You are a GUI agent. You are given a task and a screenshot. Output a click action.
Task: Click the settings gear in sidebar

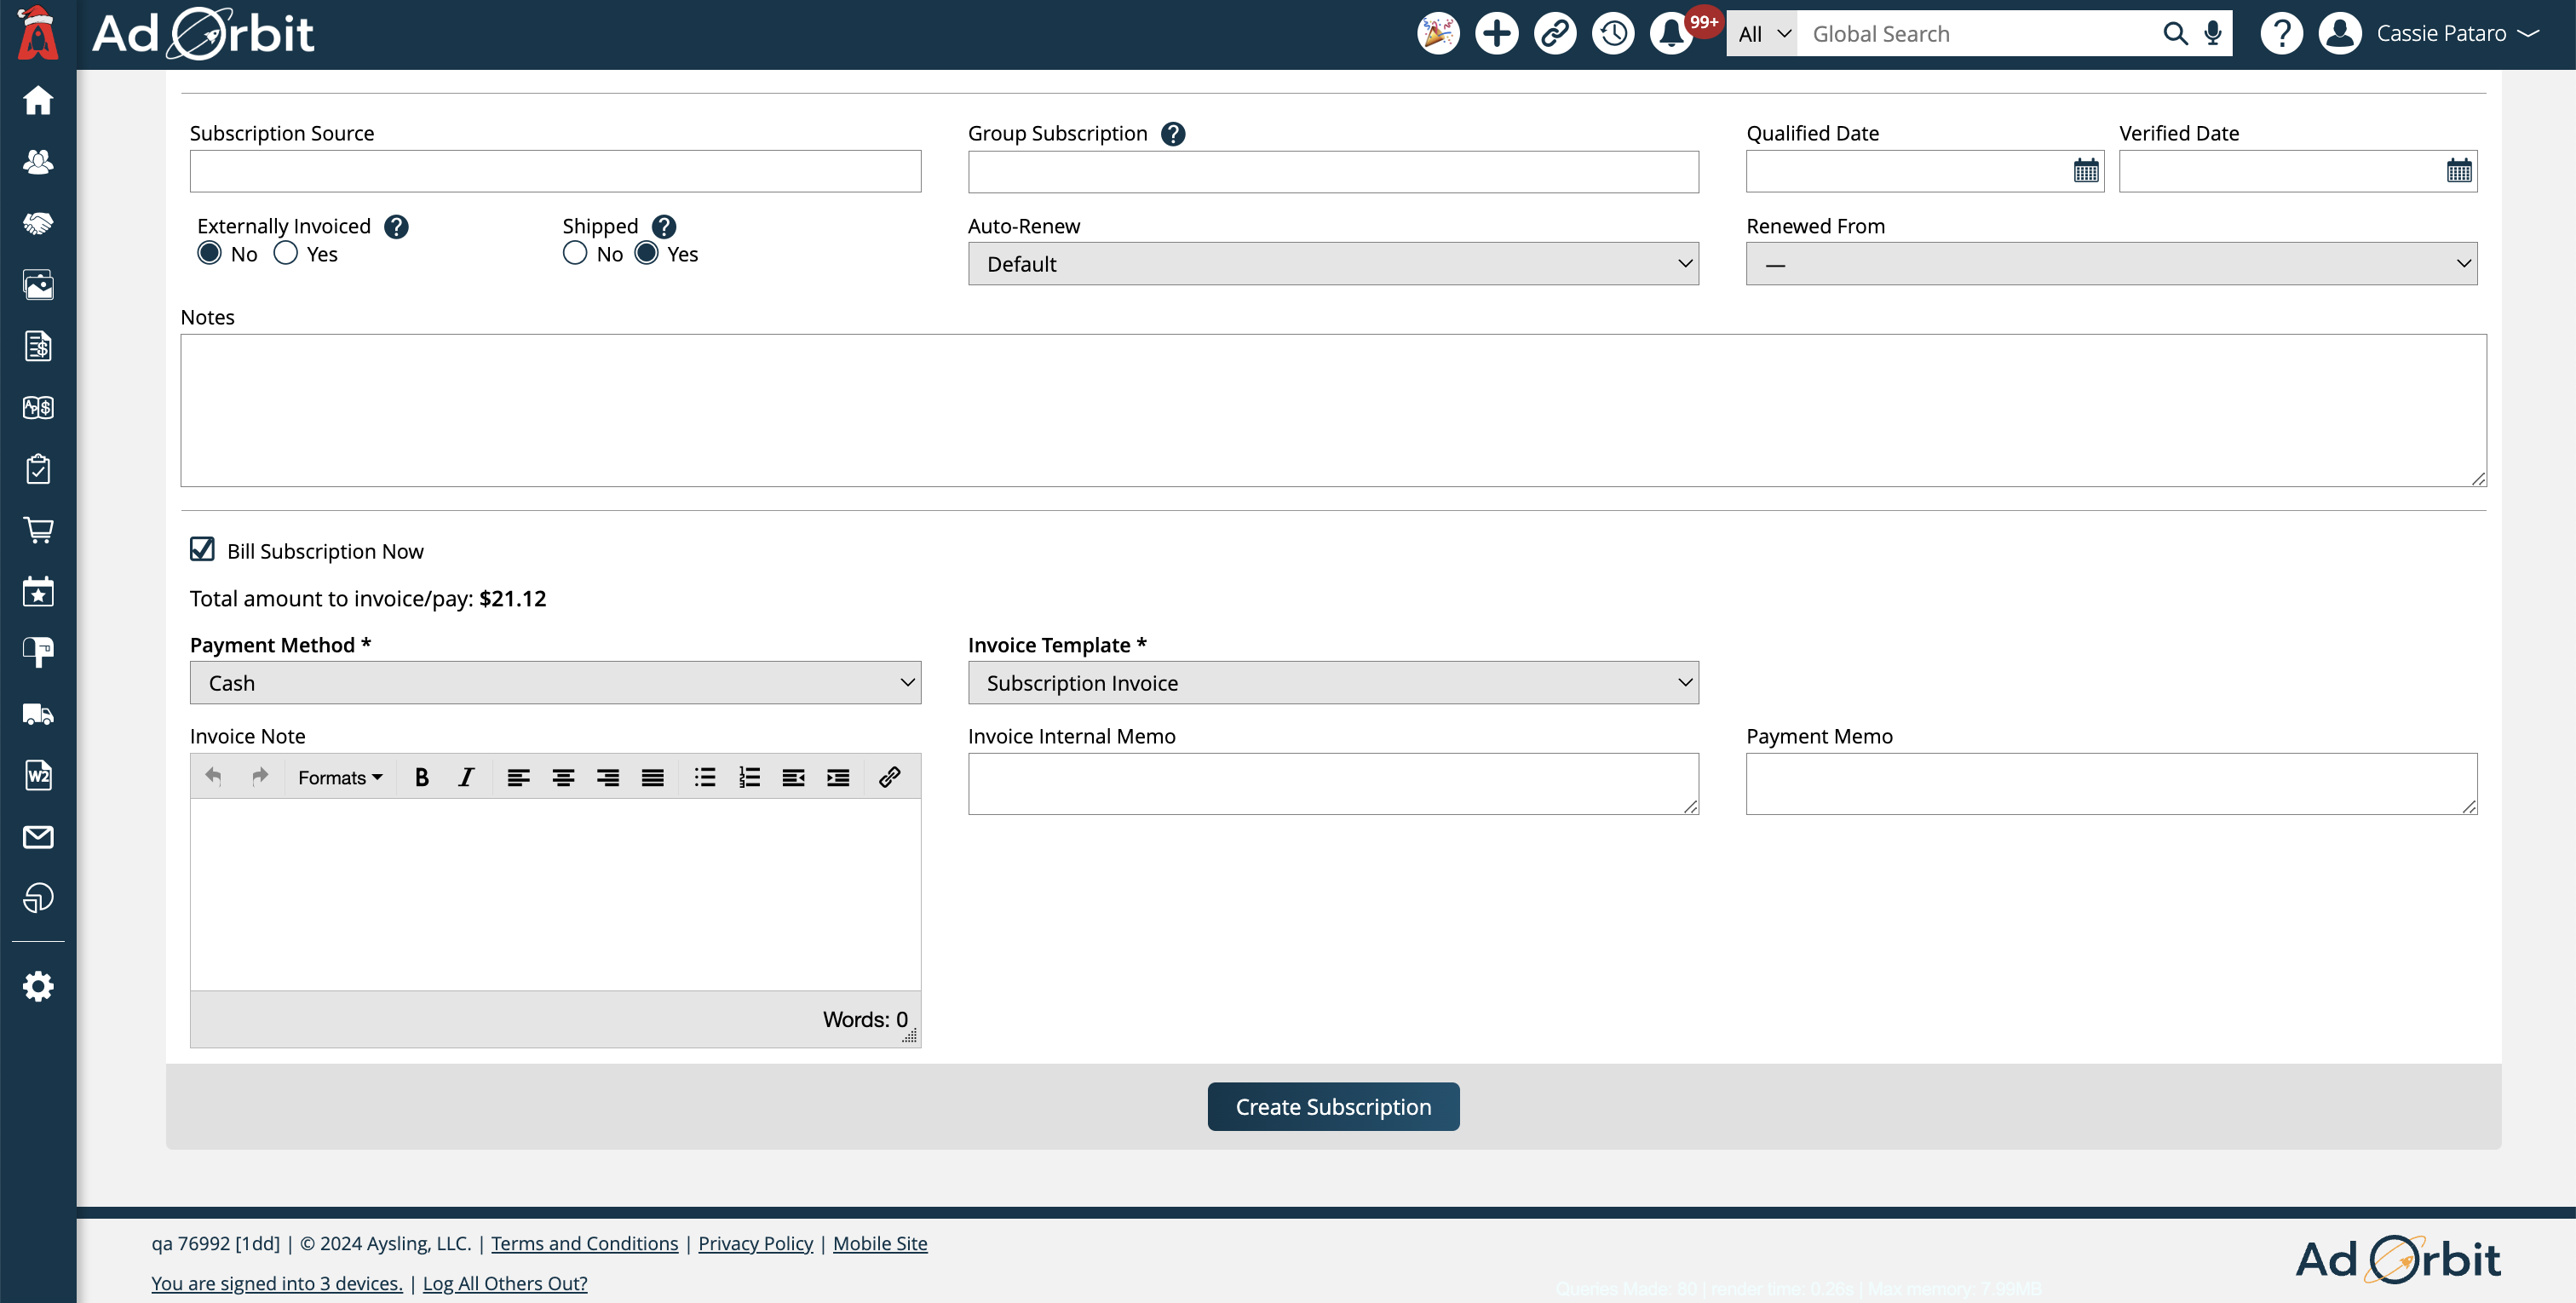[x=38, y=987]
